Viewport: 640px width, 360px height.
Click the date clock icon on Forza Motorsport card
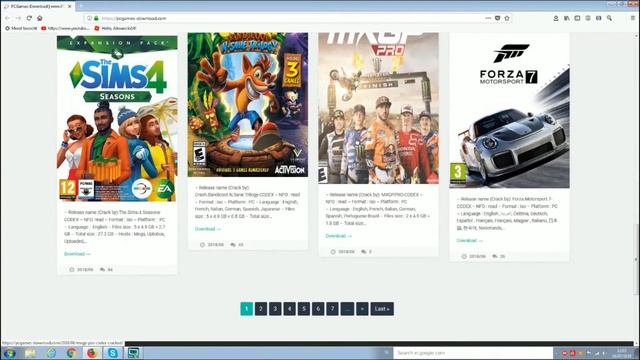(464, 256)
